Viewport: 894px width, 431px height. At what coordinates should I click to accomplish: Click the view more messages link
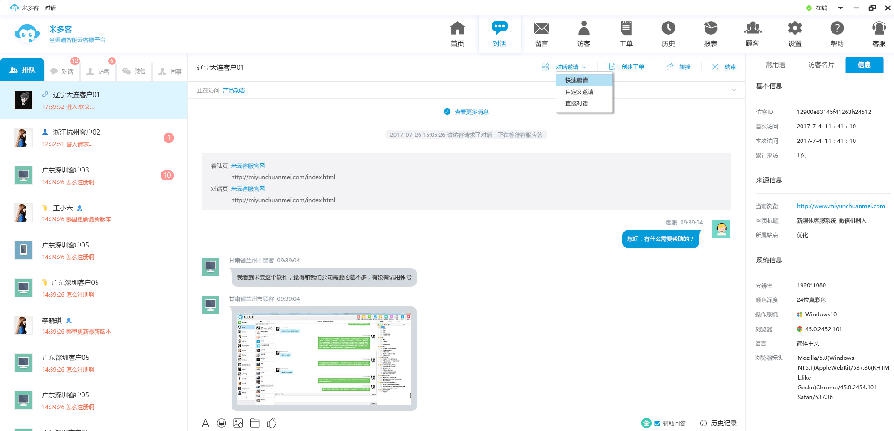click(466, 112)
